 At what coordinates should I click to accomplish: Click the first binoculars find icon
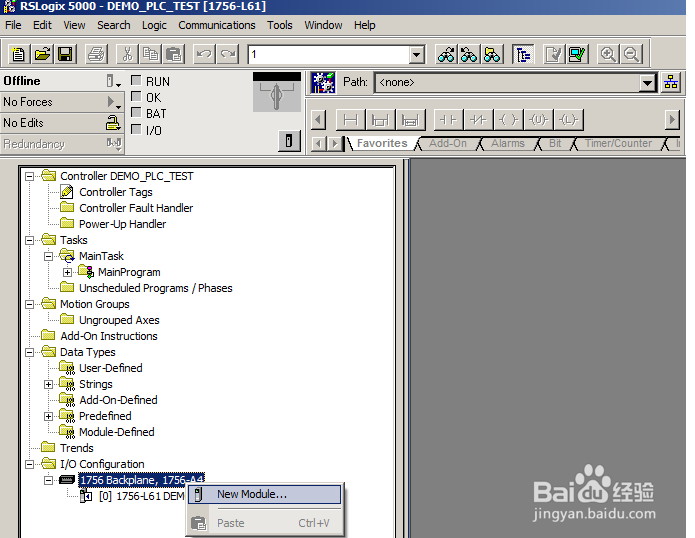click(x=446, y=55)
